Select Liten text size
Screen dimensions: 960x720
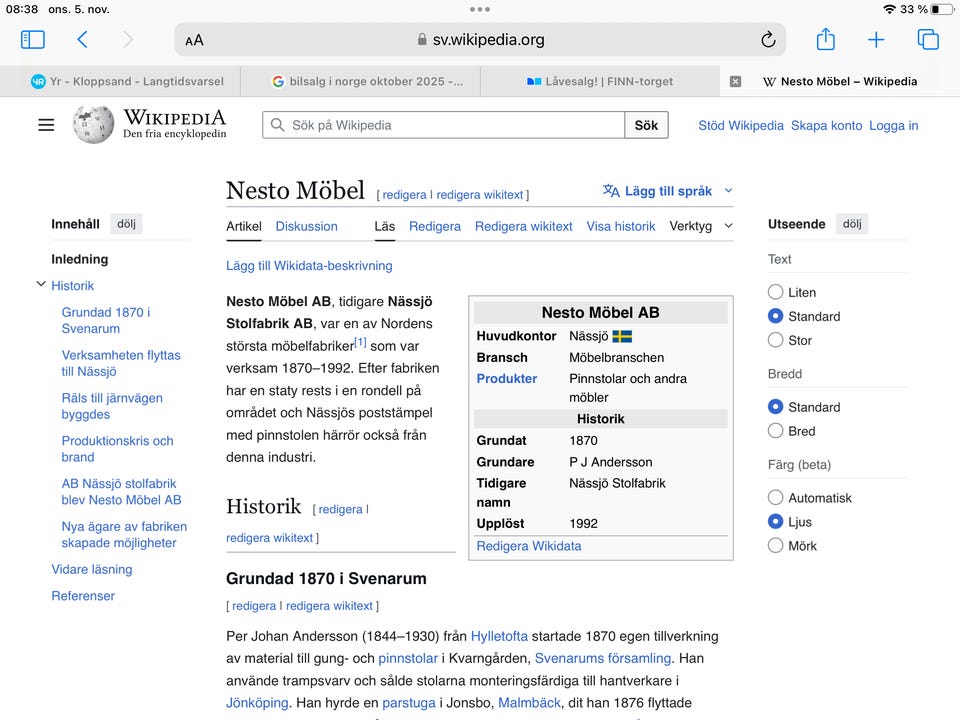tap(775, 292)
